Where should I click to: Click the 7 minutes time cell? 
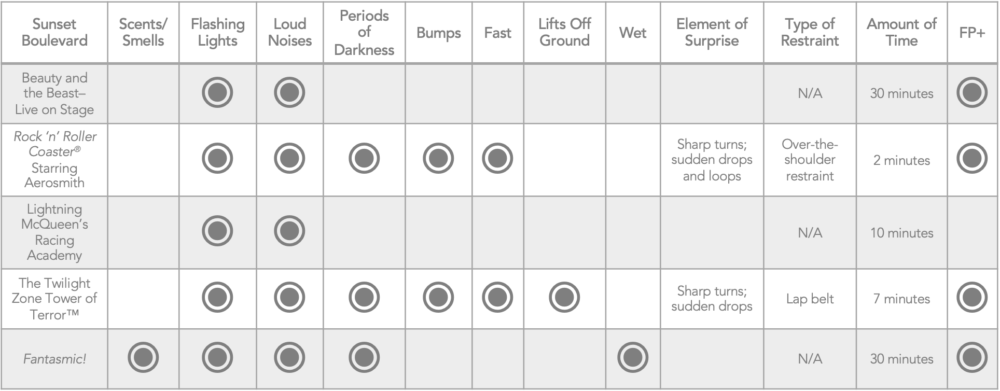tap(901, 299)
